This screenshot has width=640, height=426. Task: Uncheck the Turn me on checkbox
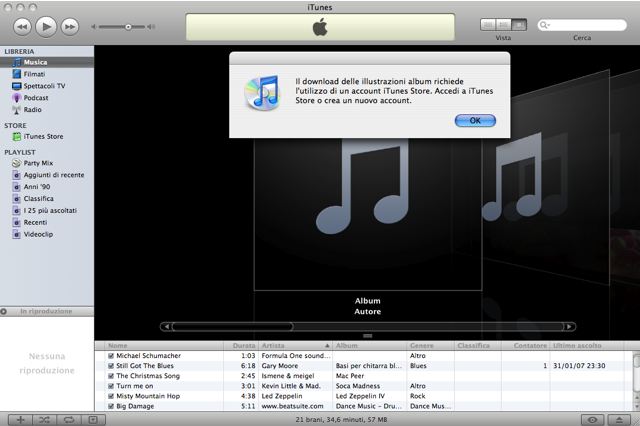tap(111, 386)
